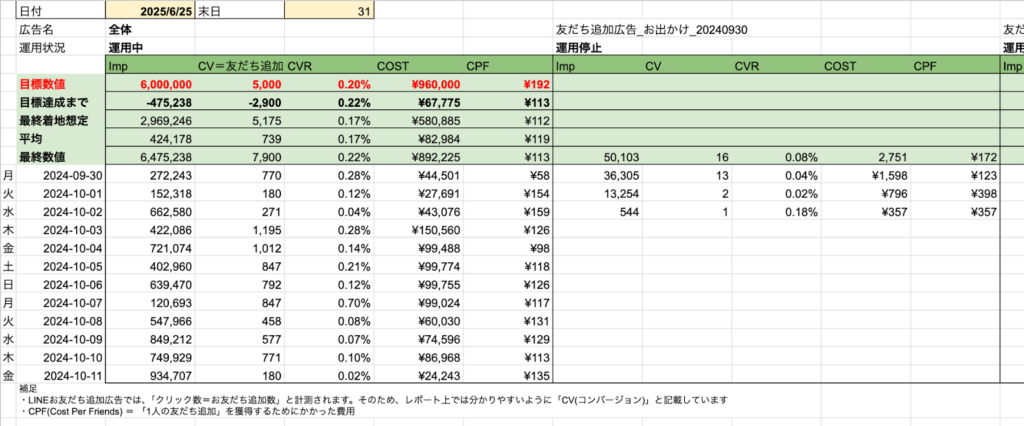This screenshot has width=1024, height=426.
Task: Click the 広告名 label cell
Action: pyautogui.click(x=61, y=29)
